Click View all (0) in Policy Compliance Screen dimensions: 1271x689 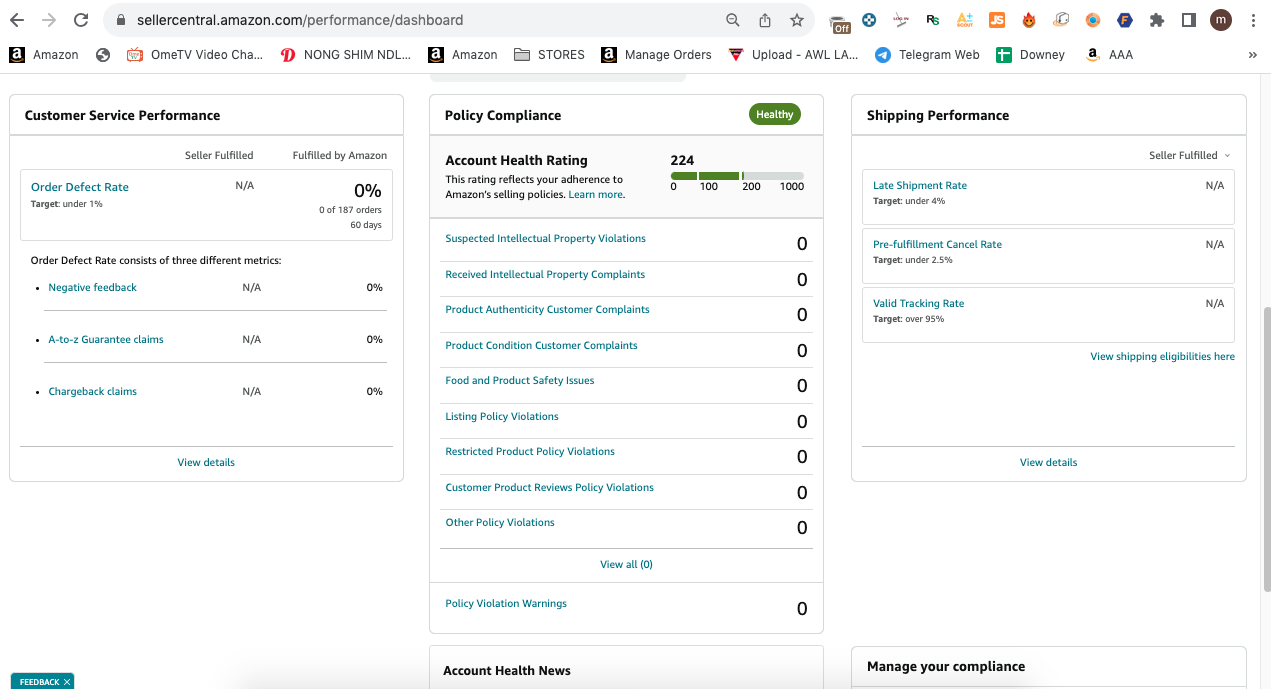click(x=626, y=564)
